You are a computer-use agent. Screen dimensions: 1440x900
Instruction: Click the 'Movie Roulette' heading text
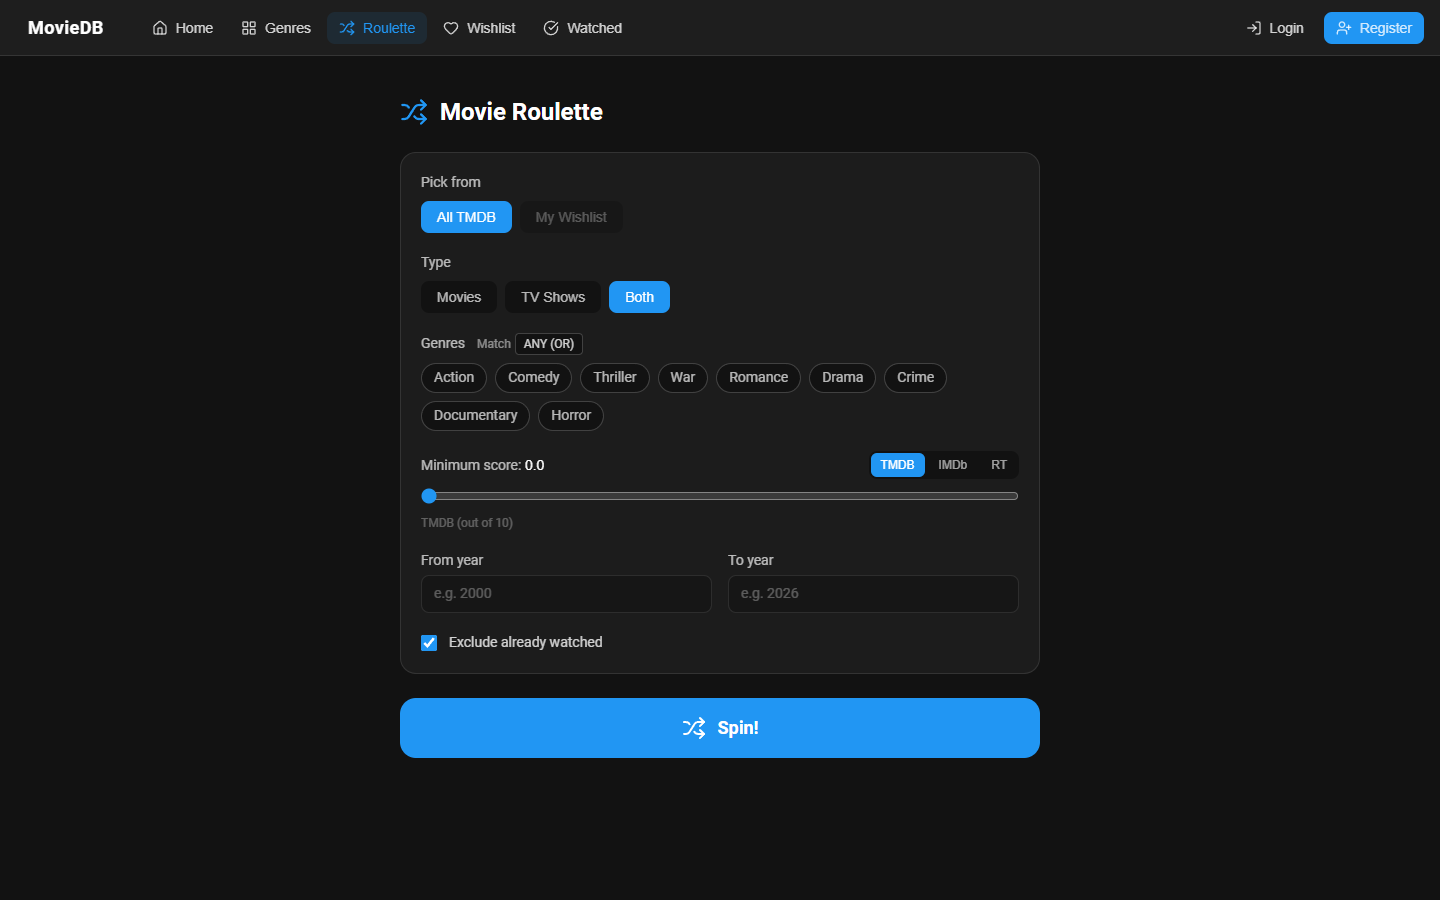(x=521, y=112)
